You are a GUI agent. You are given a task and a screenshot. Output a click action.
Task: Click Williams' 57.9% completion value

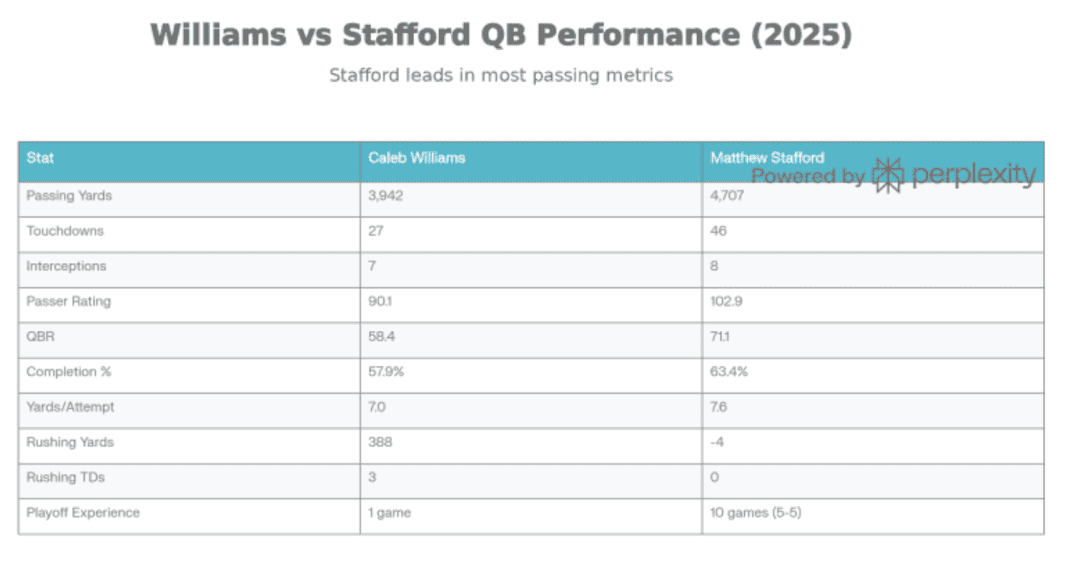tap(387, 372)
